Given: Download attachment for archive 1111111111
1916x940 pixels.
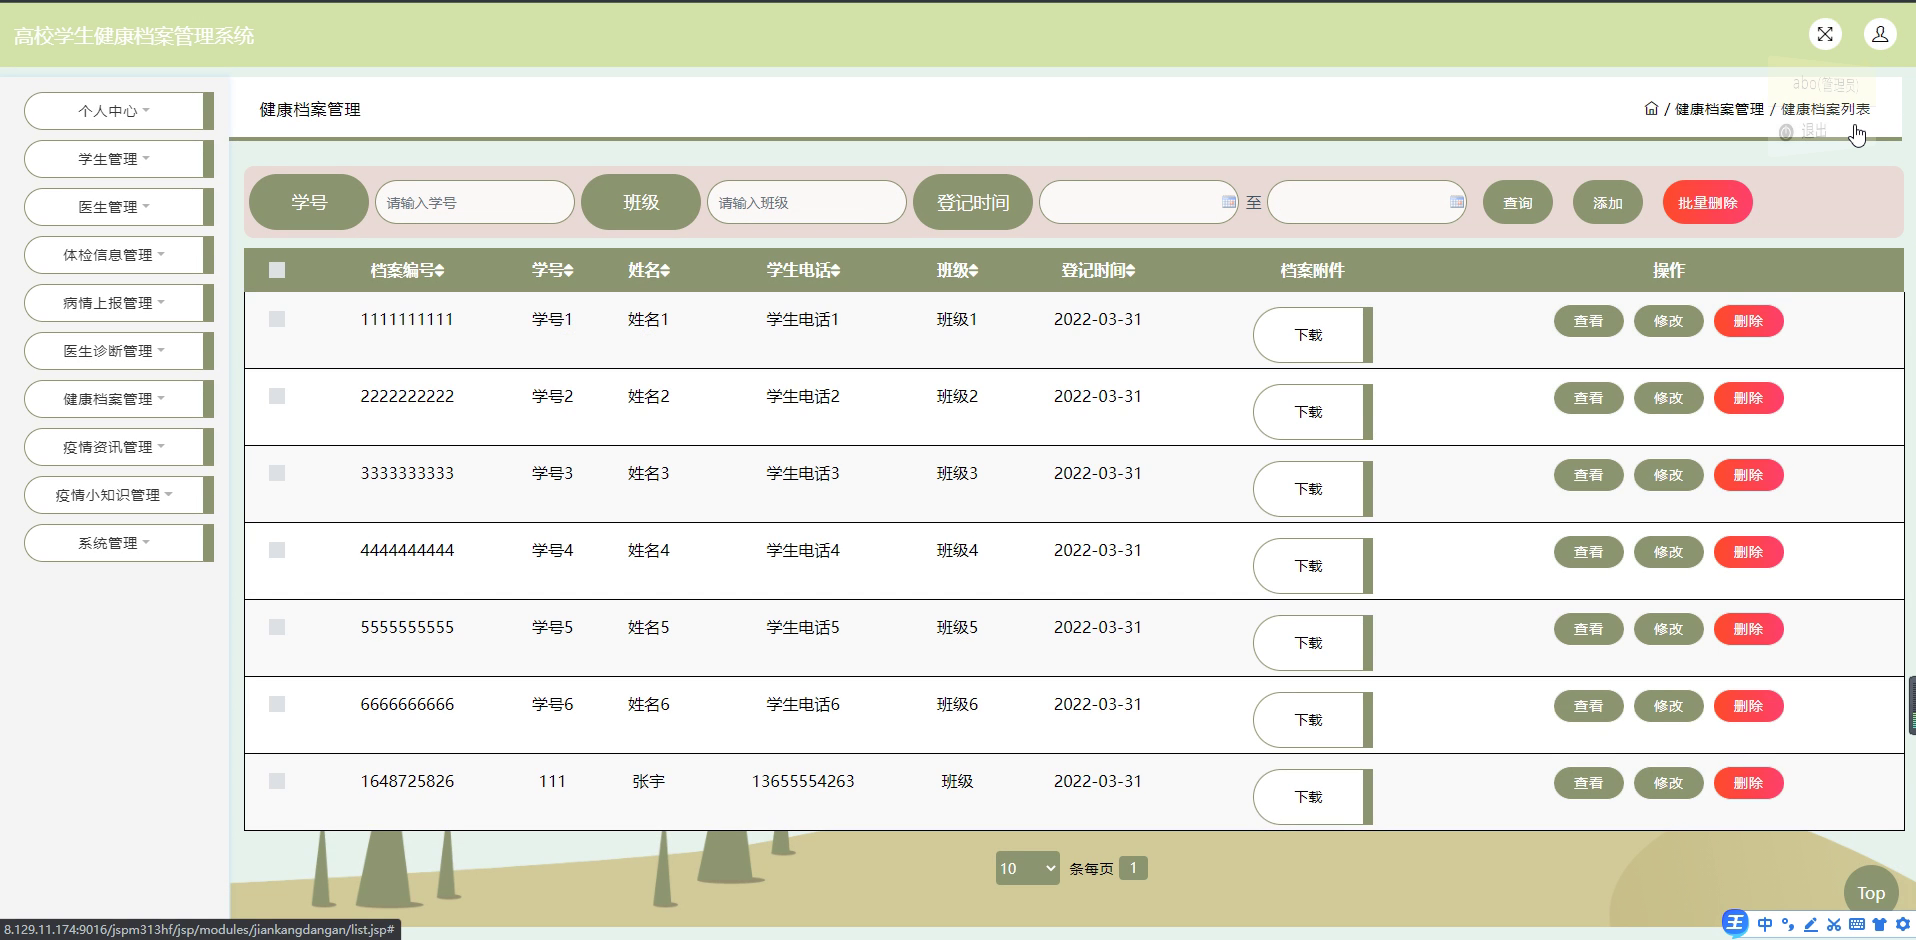Looking at the screenshot, I should (1312, 335).
